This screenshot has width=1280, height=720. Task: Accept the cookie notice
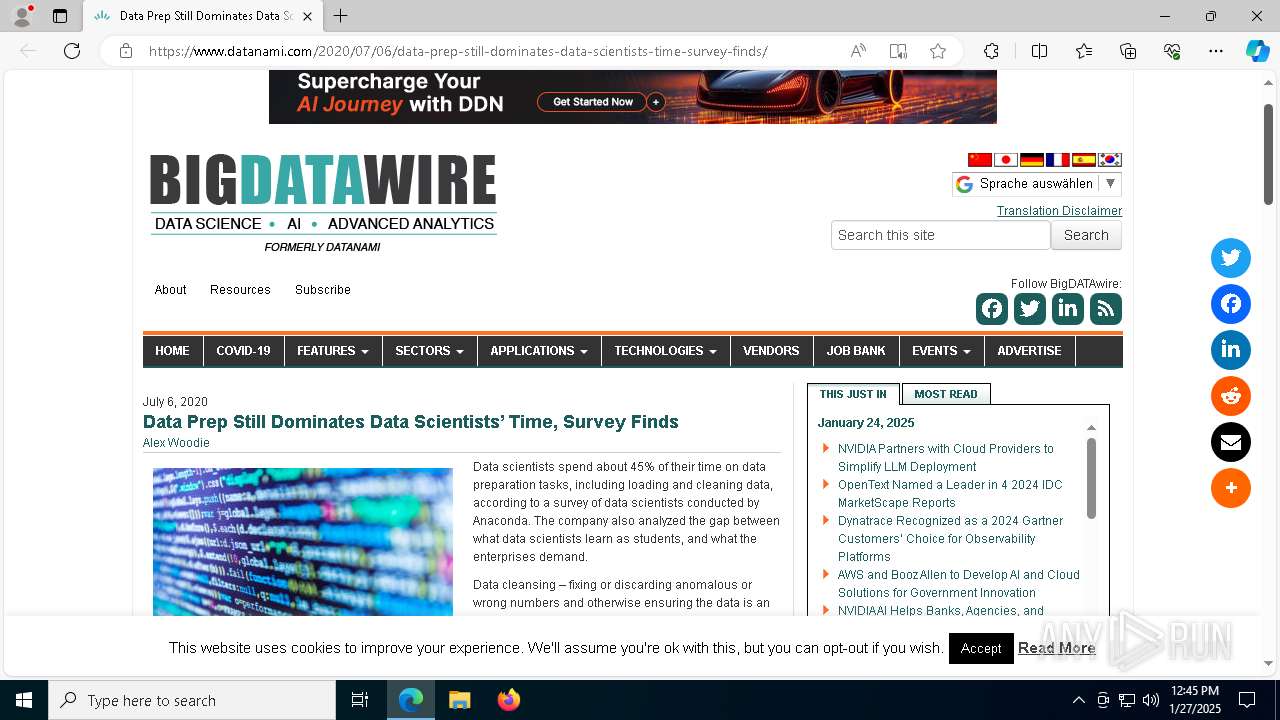point(981,648)
